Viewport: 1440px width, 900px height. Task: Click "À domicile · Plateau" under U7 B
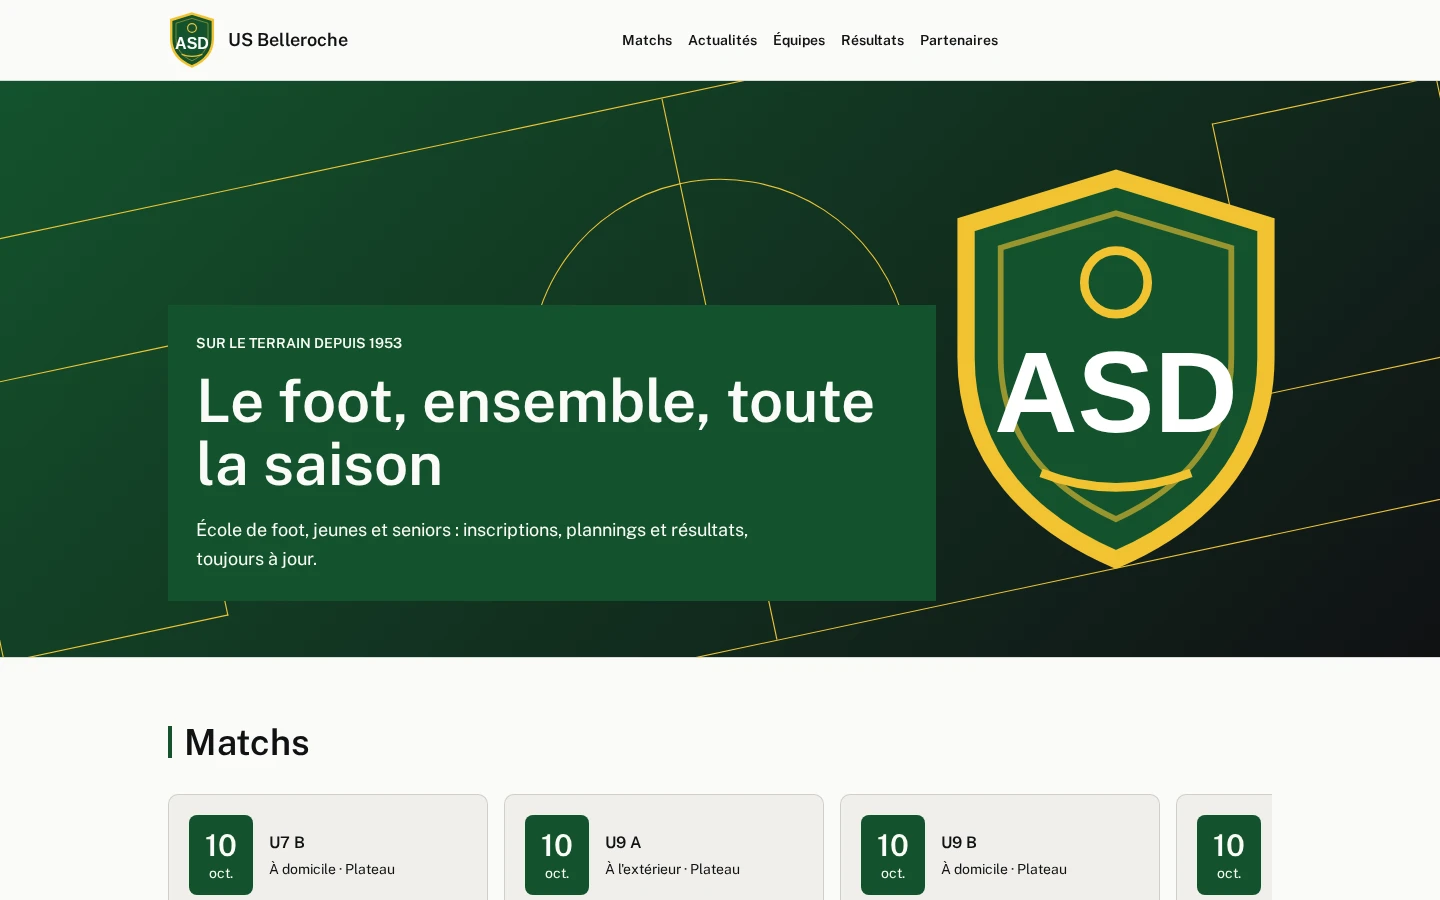coord(332,869)
